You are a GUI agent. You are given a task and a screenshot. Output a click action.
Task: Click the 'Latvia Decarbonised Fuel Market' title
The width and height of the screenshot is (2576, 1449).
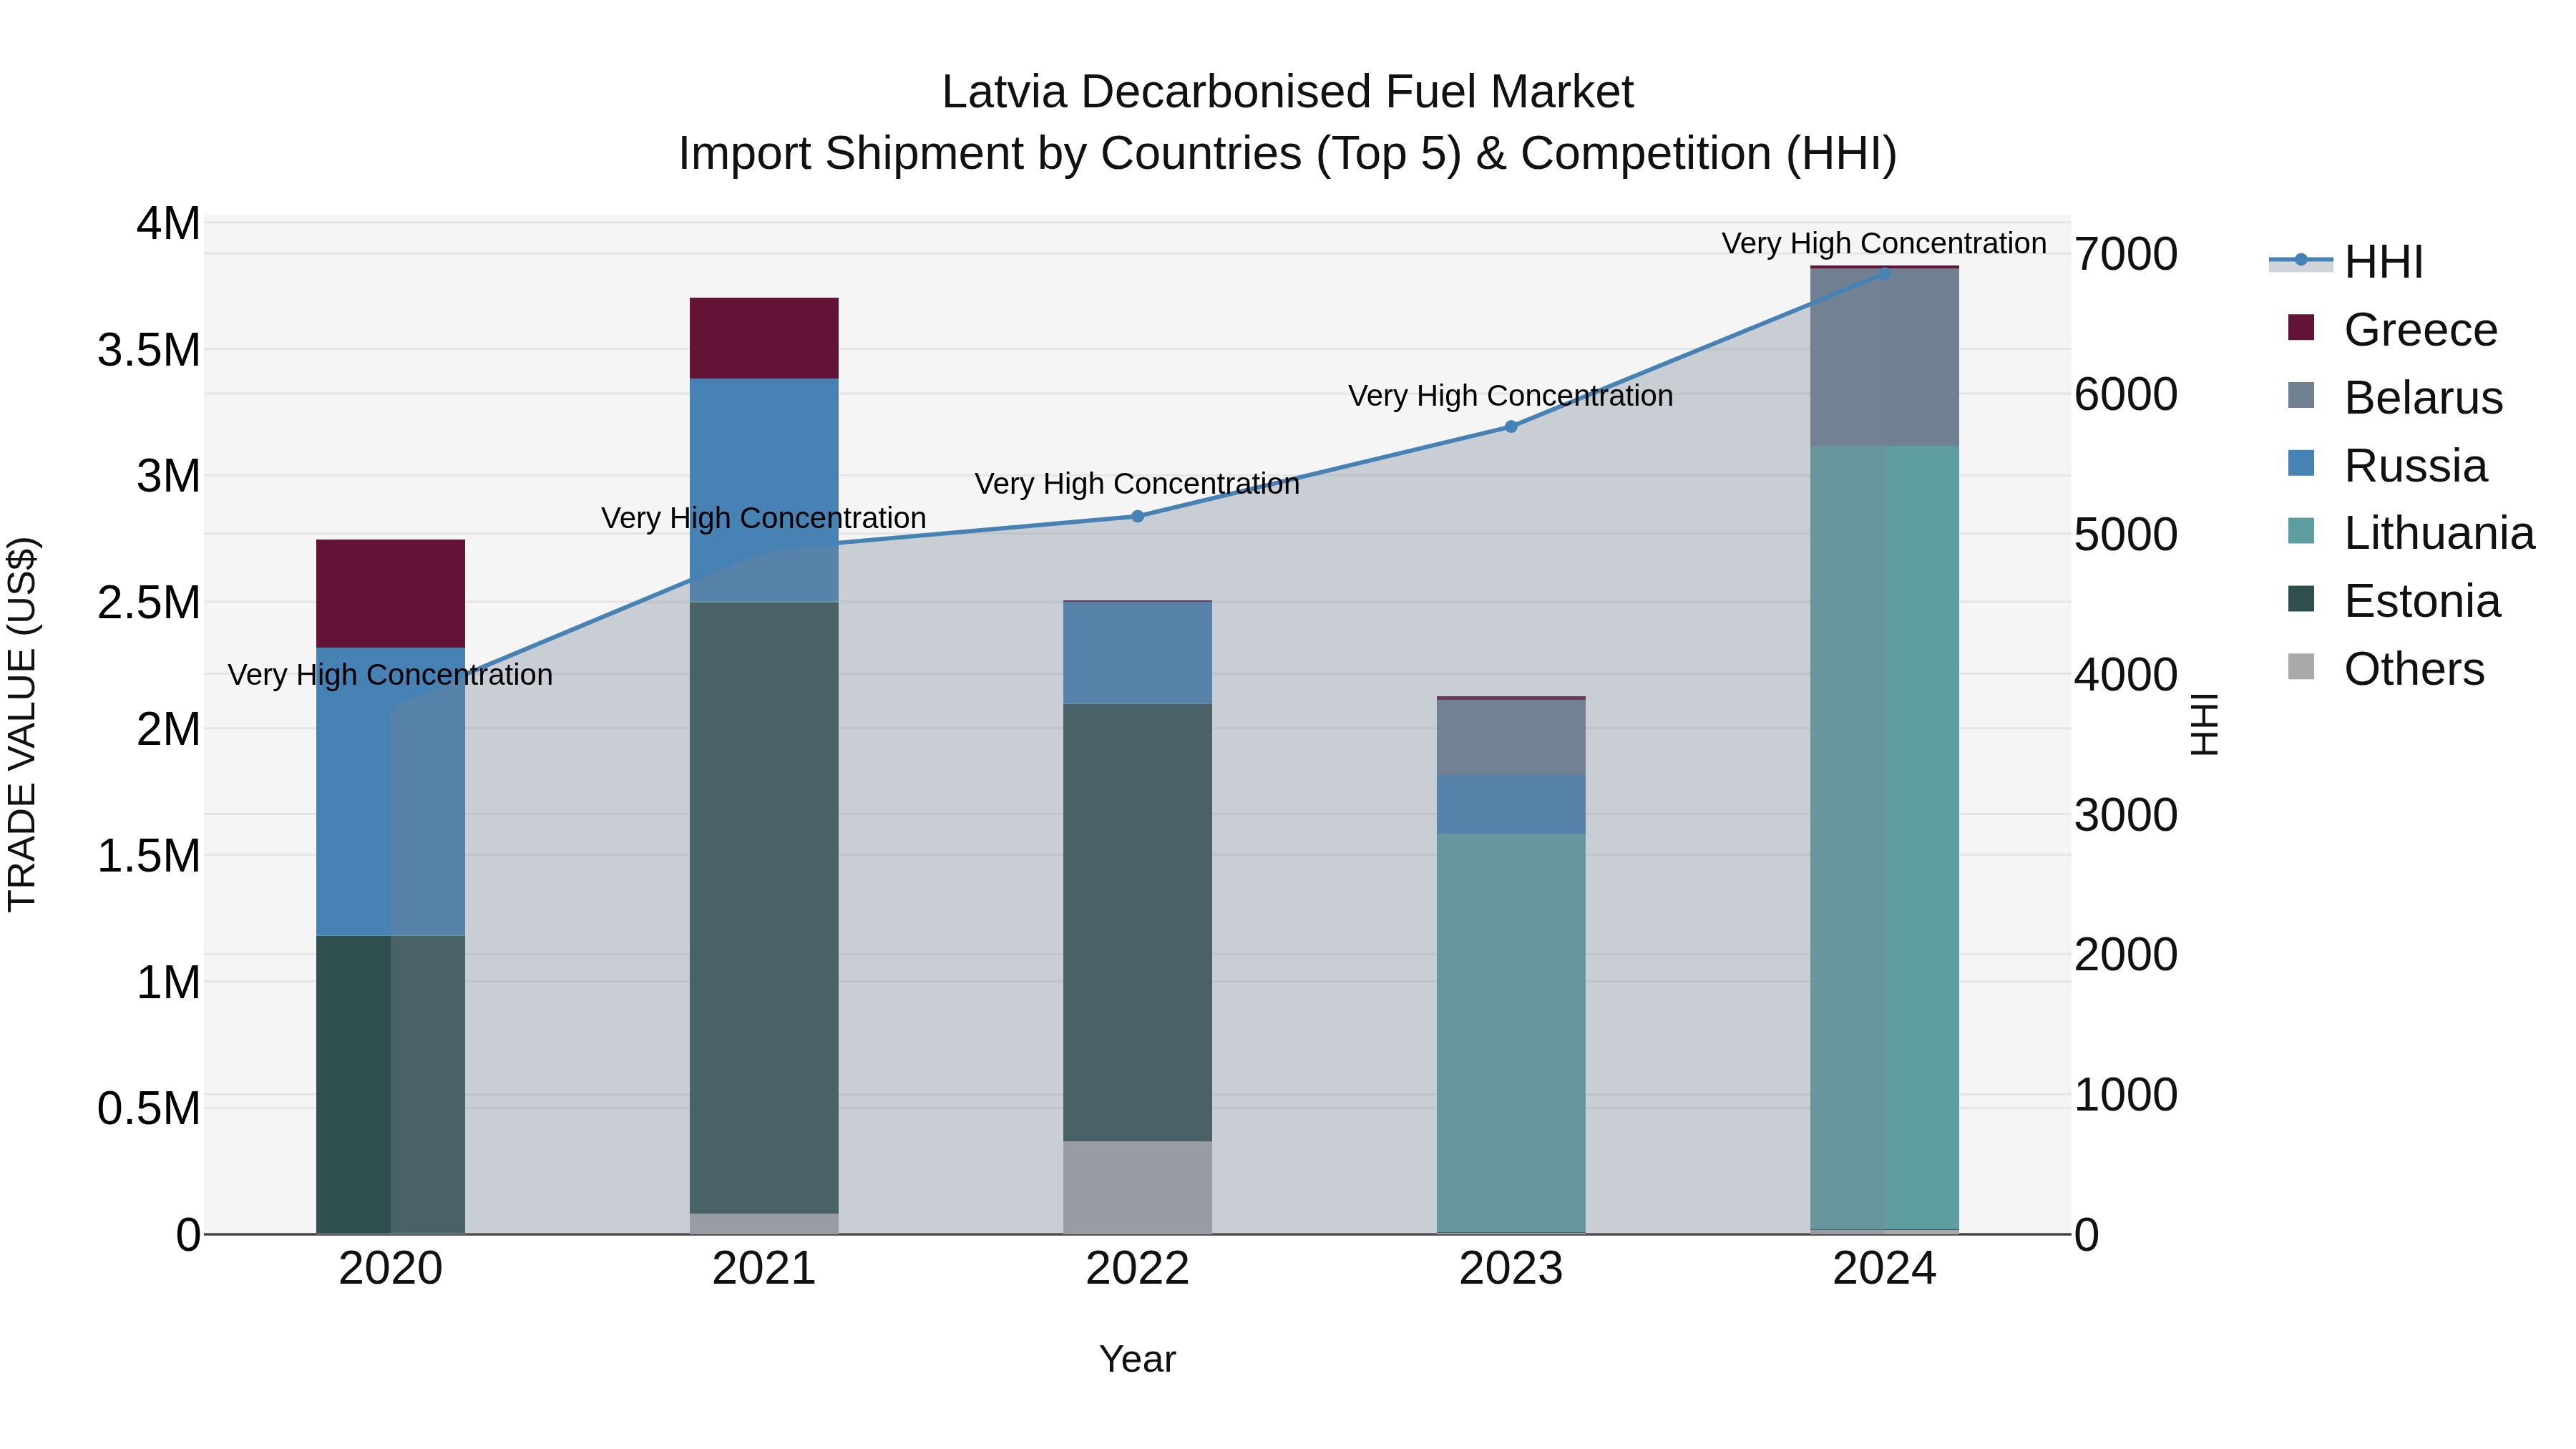point(1288,92)
